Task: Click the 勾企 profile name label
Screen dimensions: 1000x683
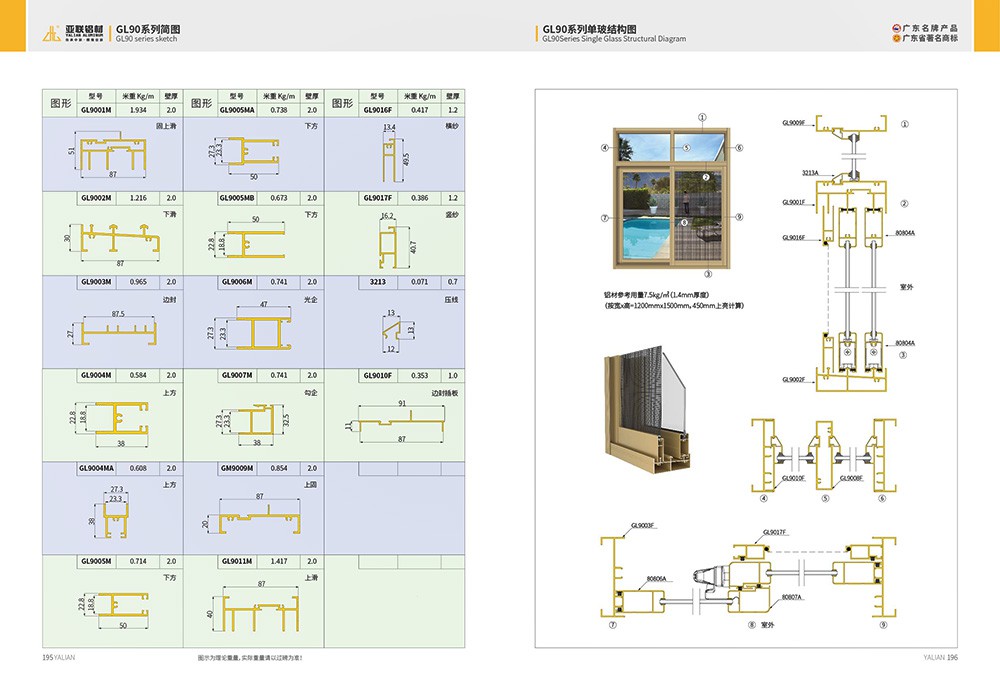Action: 311,393
